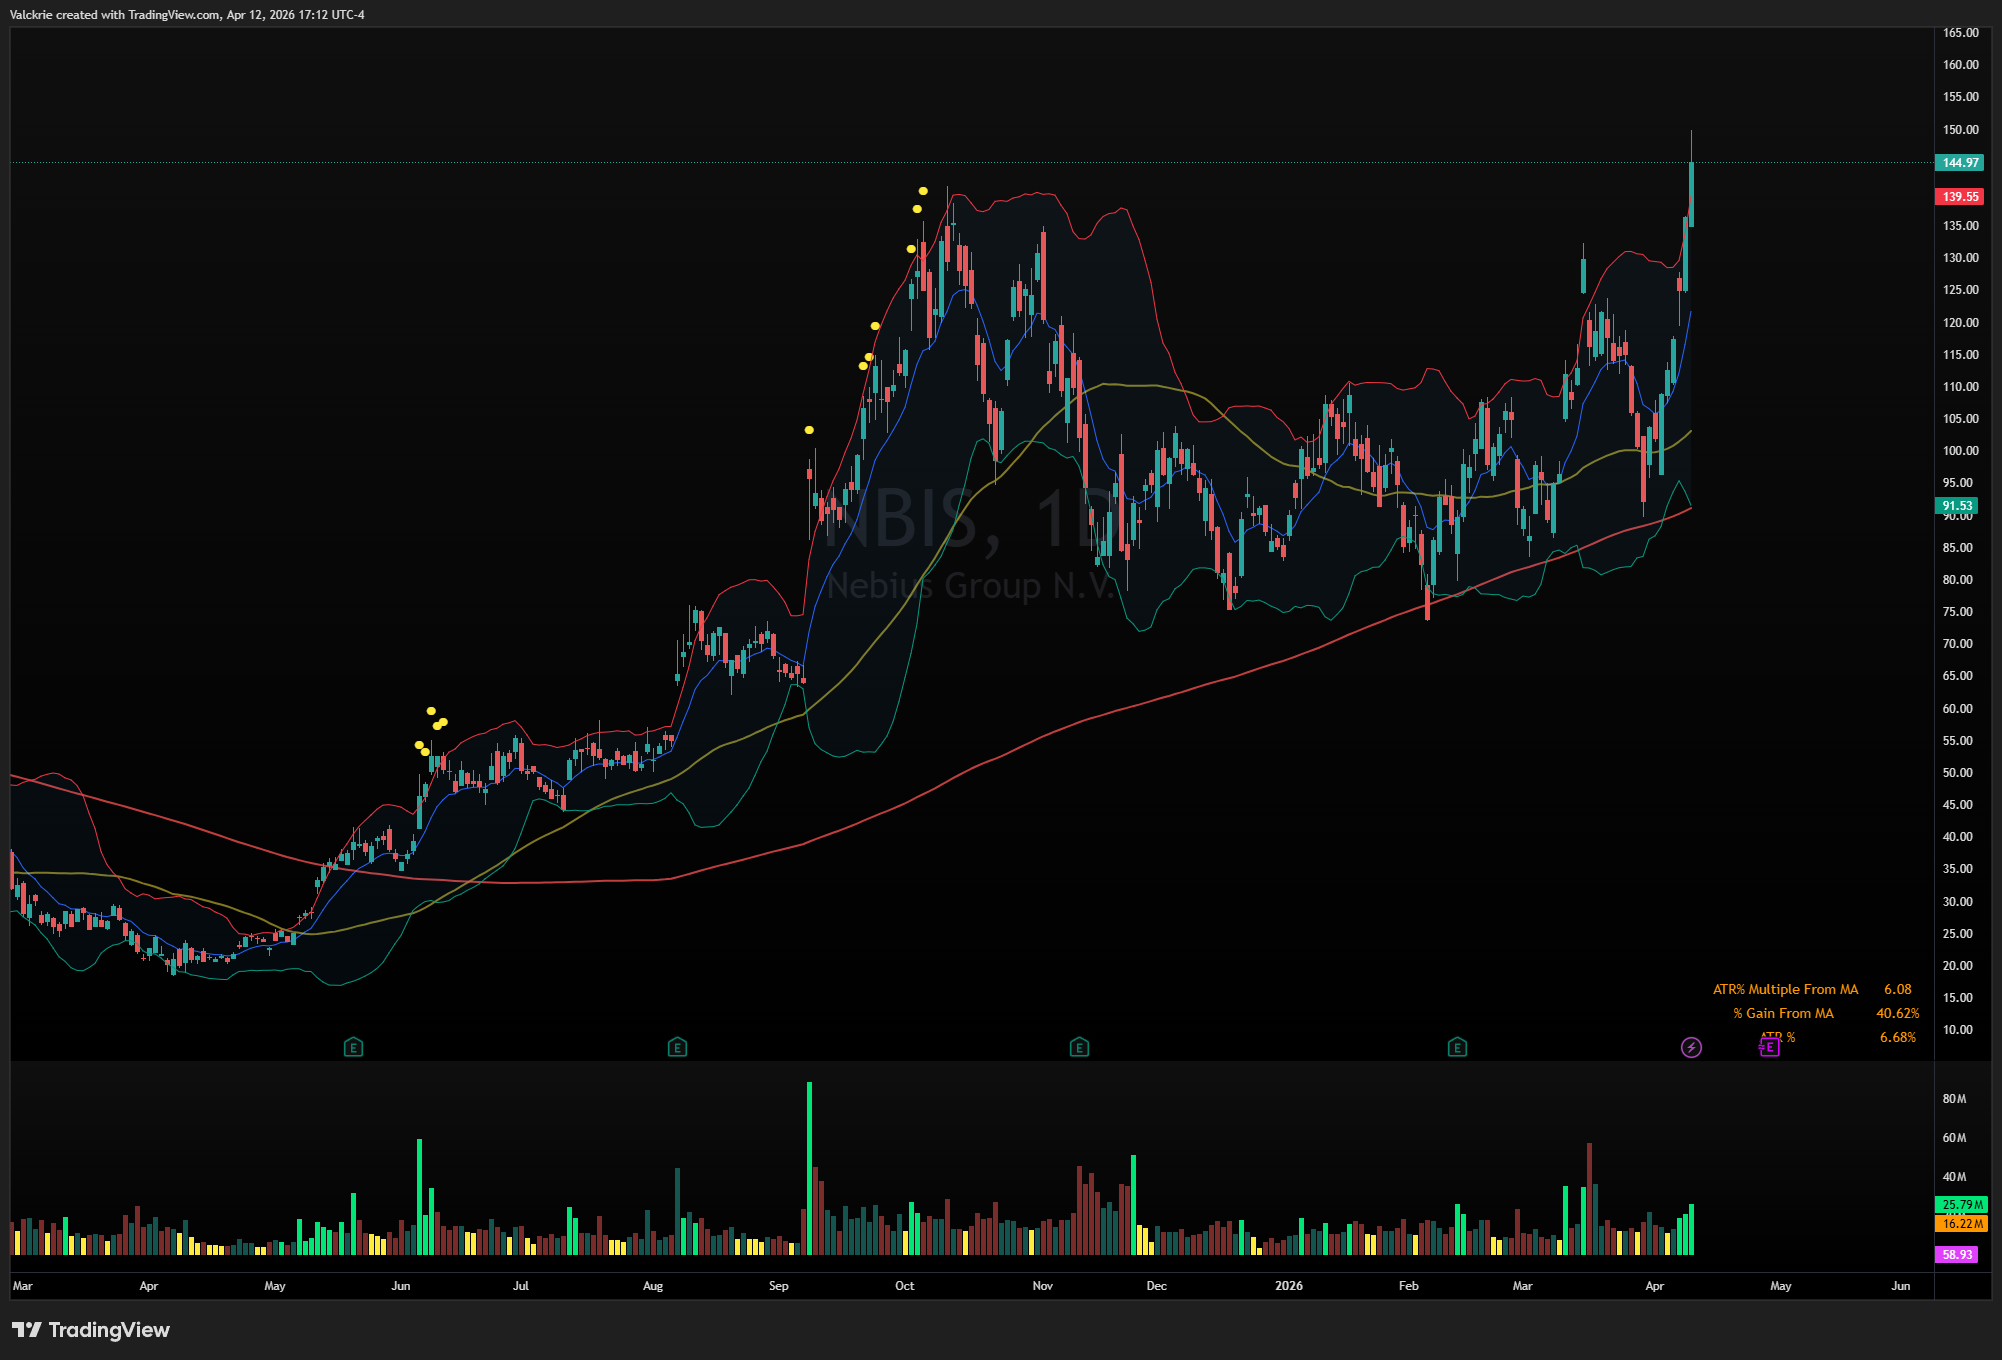Click the 2026 label on time axis

click(x=1289, y=1286)
